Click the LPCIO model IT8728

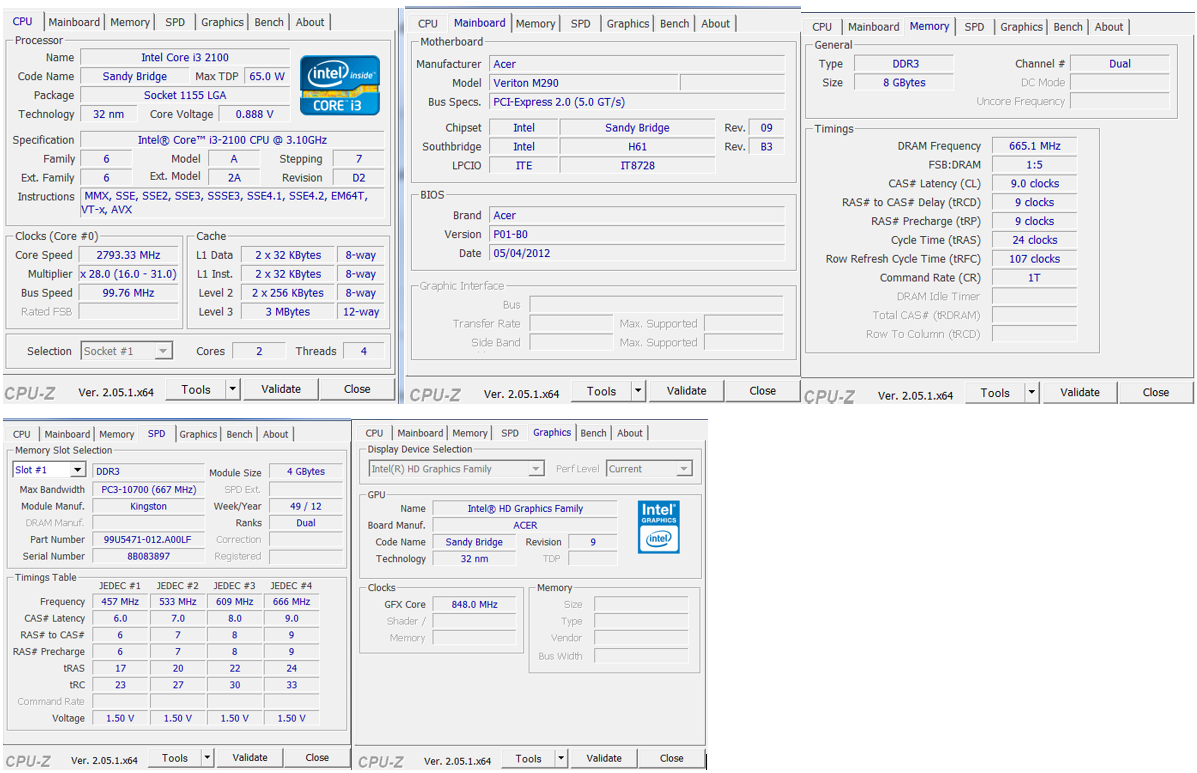pyautogui.click(x=637, y=165)
